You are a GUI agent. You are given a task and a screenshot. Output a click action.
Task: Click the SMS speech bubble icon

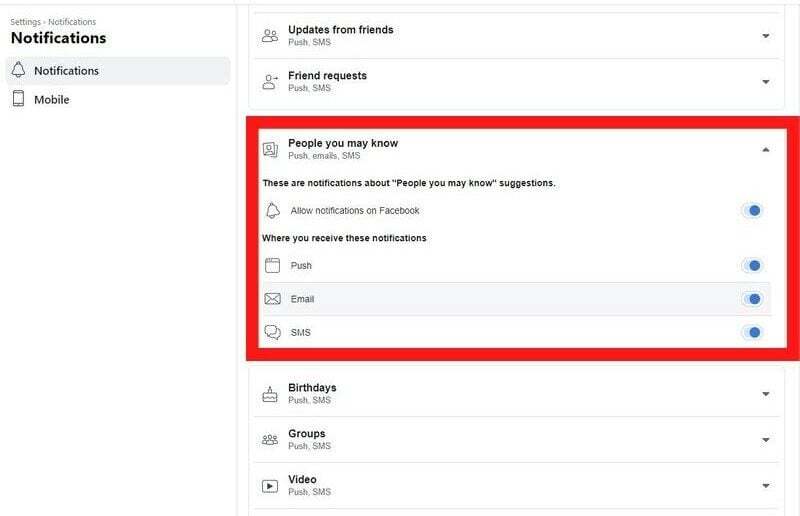coord(272,332)
